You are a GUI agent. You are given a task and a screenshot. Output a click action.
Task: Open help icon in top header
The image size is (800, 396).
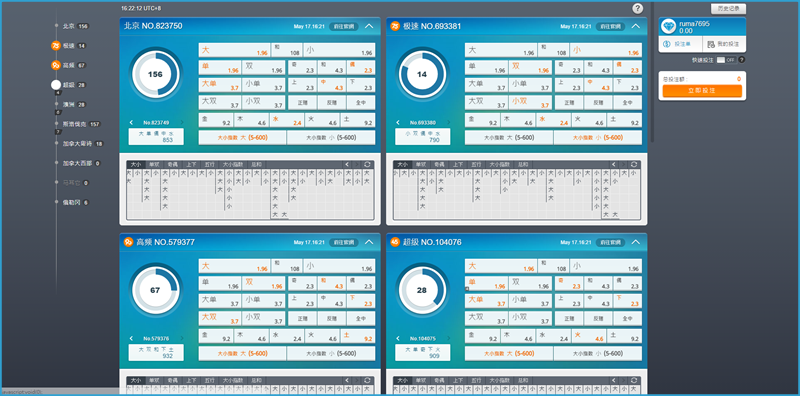pyautogui.click(x=638, y=8)
